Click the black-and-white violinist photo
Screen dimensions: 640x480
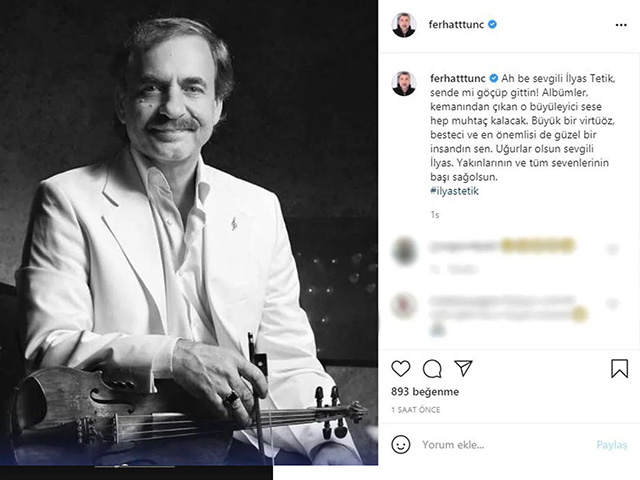pos(189,240)
